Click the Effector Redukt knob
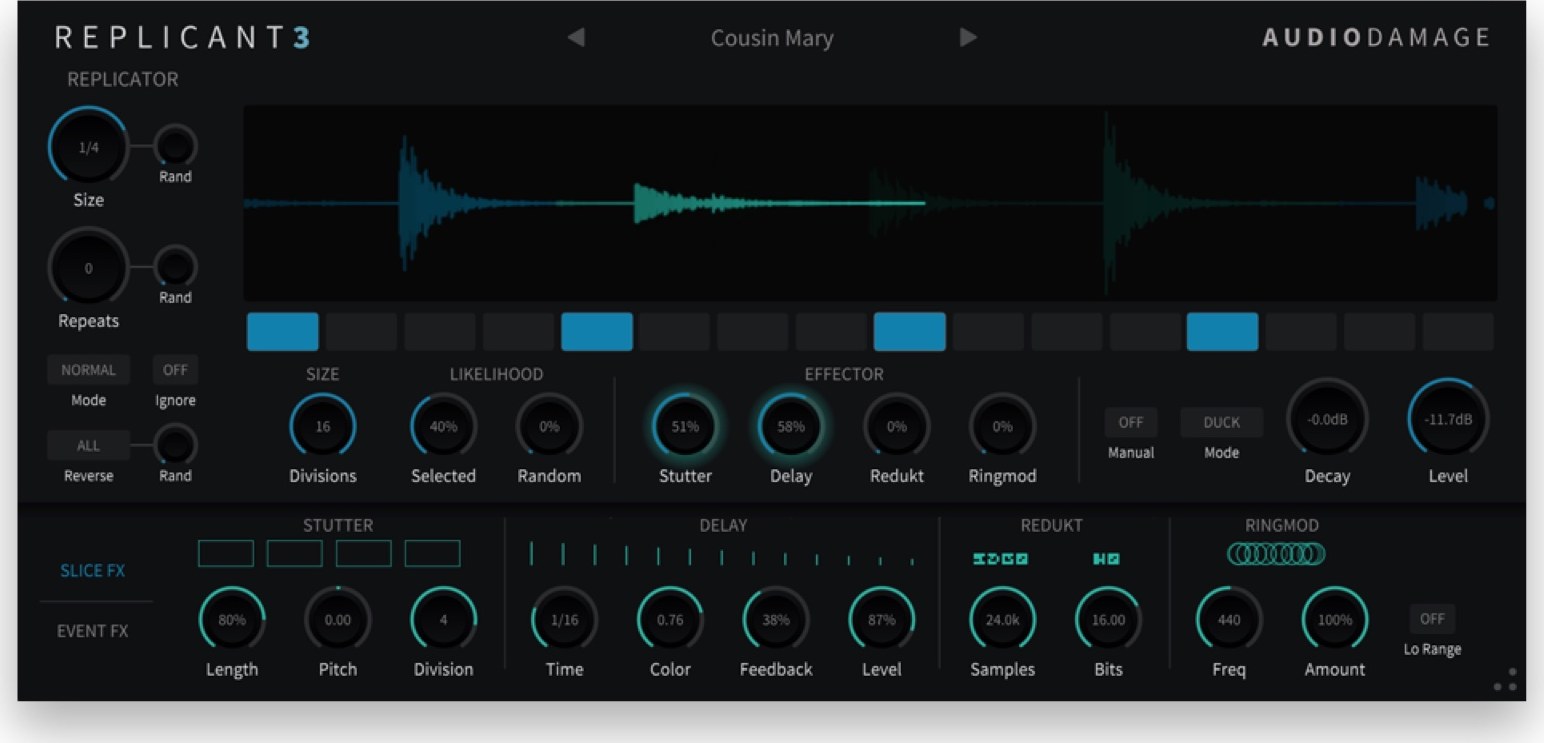The width and height of the screenshot is (1544, 743). [x=897, y=426]
